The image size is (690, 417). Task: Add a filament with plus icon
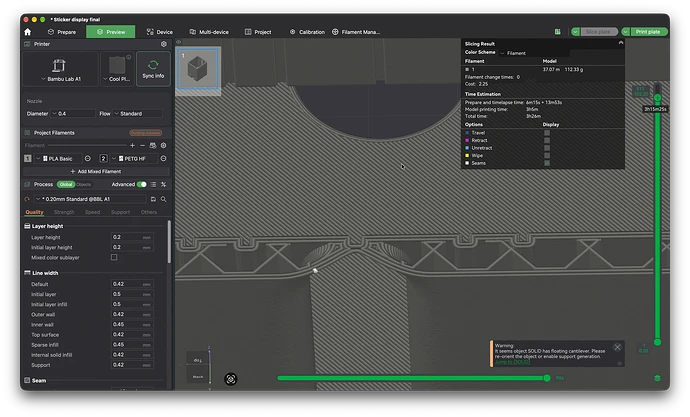[132, 145]
